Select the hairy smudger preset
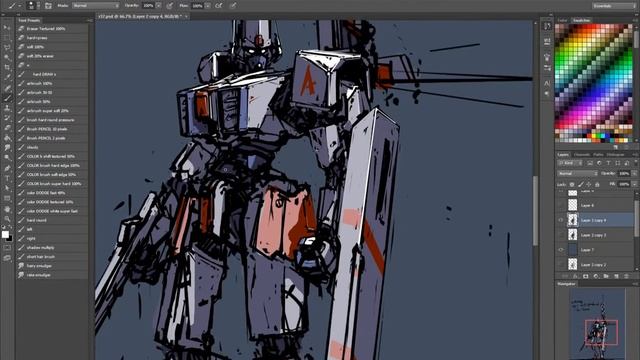 (52, 266)
